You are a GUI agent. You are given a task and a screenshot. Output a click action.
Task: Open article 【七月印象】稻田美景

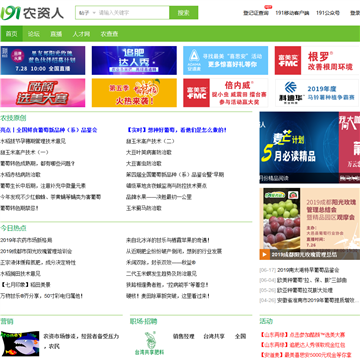tap(25, 285)
